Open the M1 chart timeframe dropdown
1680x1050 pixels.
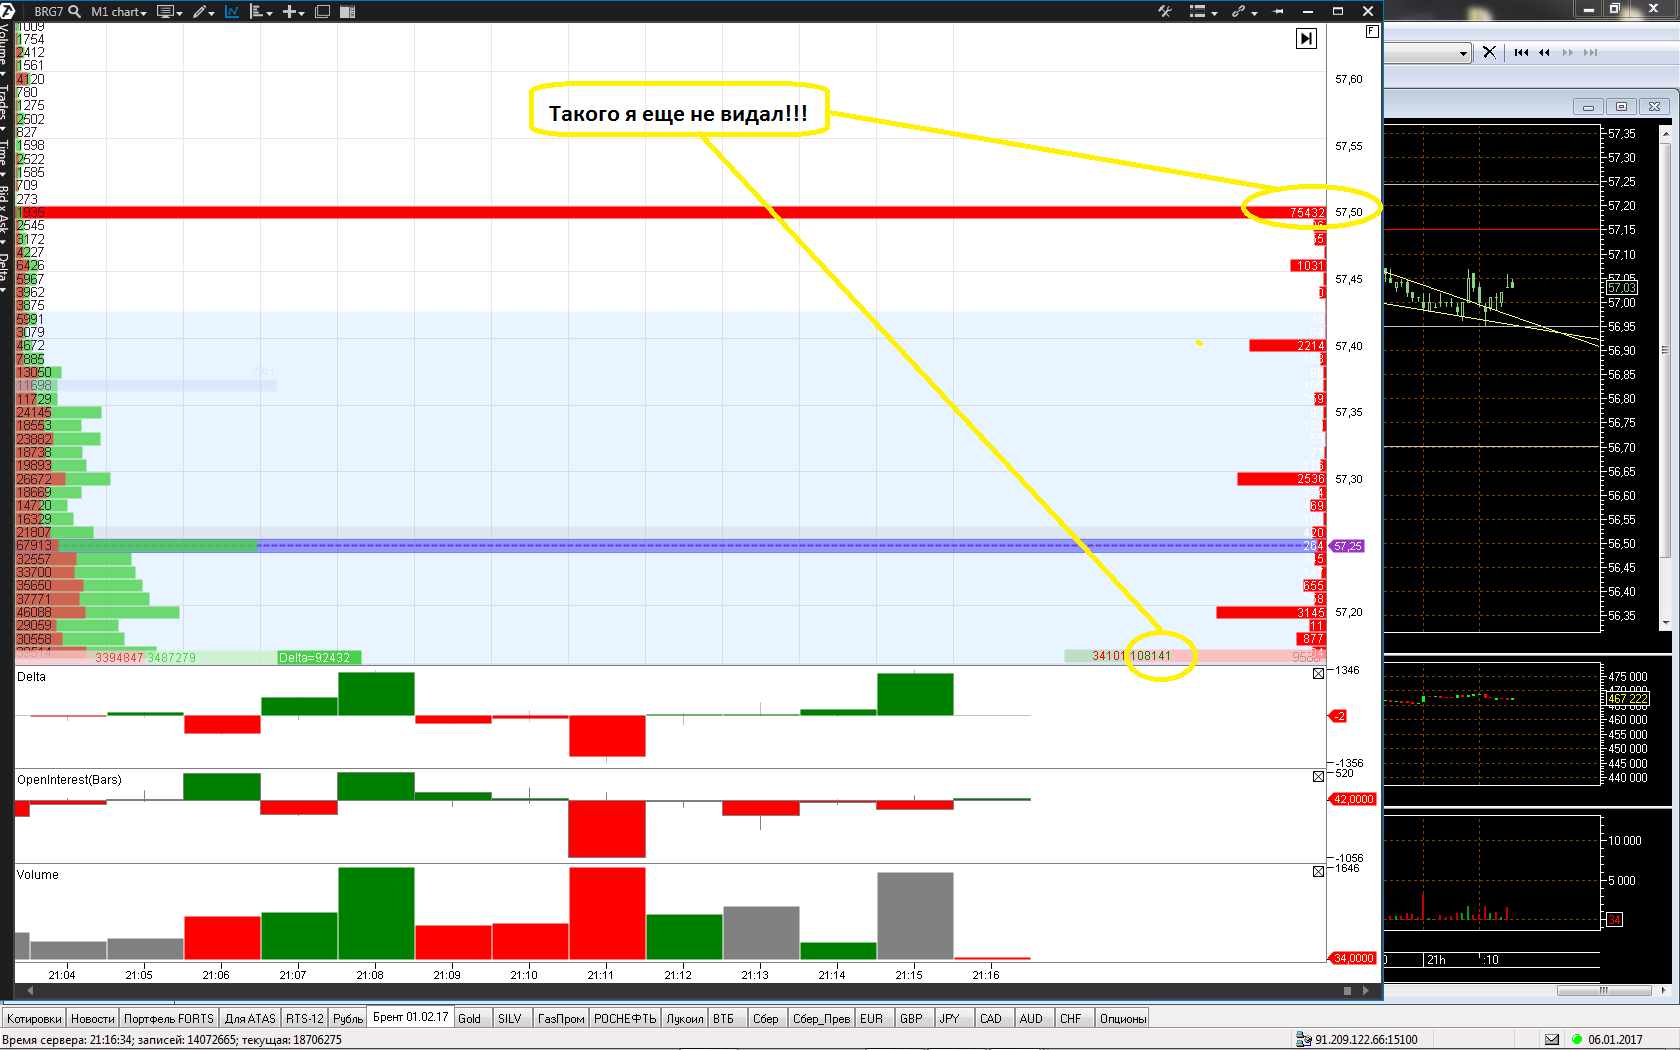point(119,12)
